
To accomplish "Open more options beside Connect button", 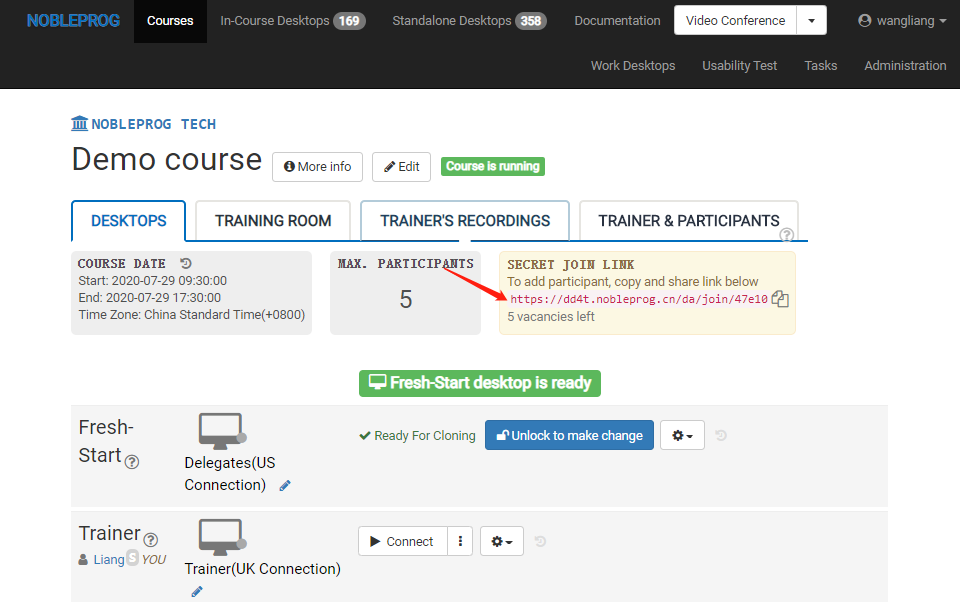I will coord(460,541).
